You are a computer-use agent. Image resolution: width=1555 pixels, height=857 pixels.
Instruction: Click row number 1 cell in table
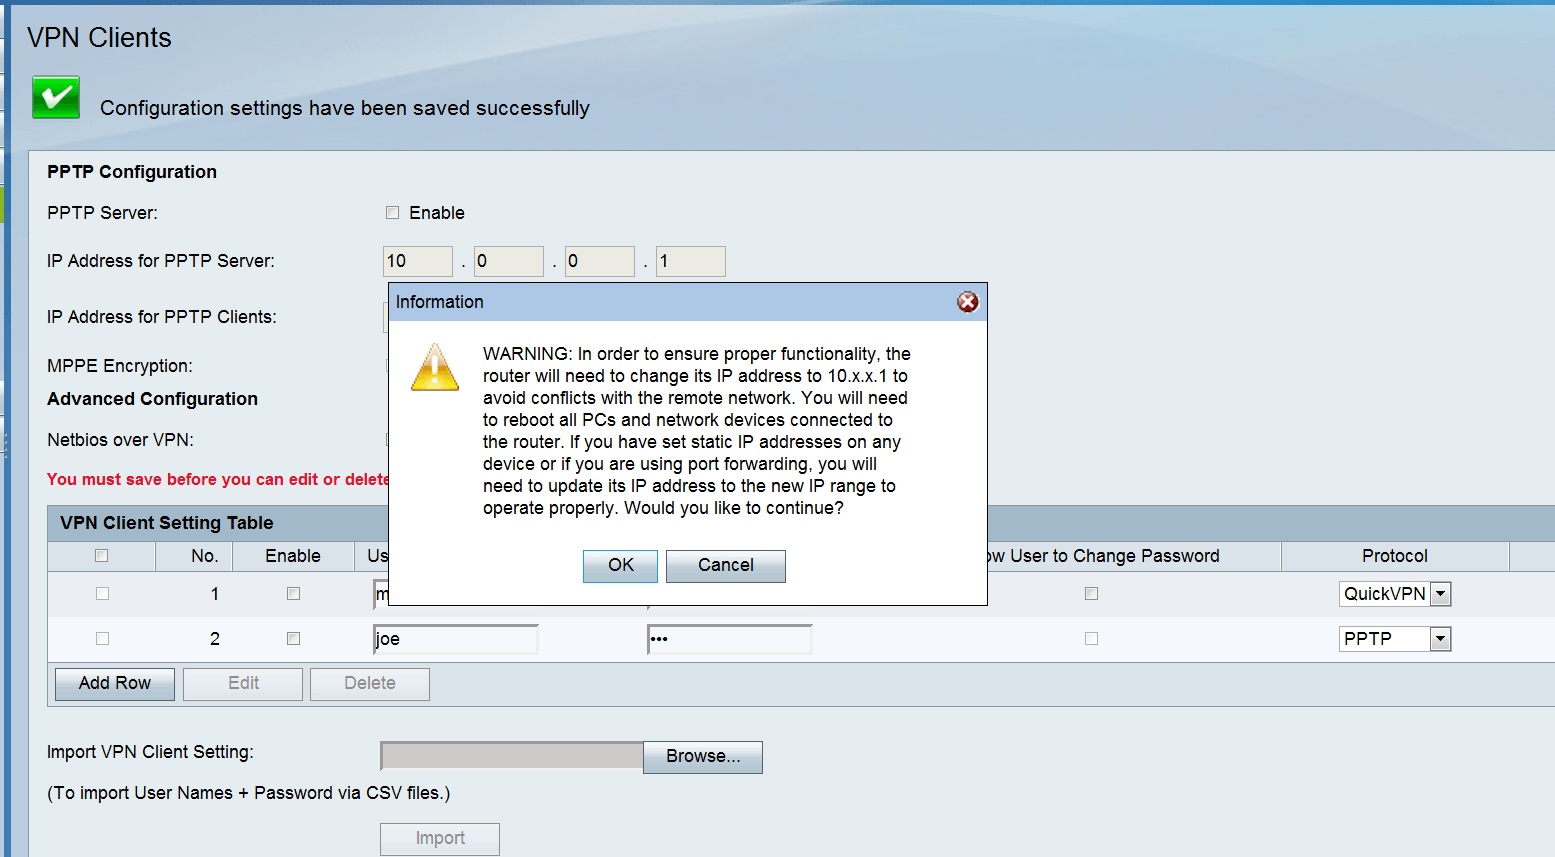click(x=214, y=594)
